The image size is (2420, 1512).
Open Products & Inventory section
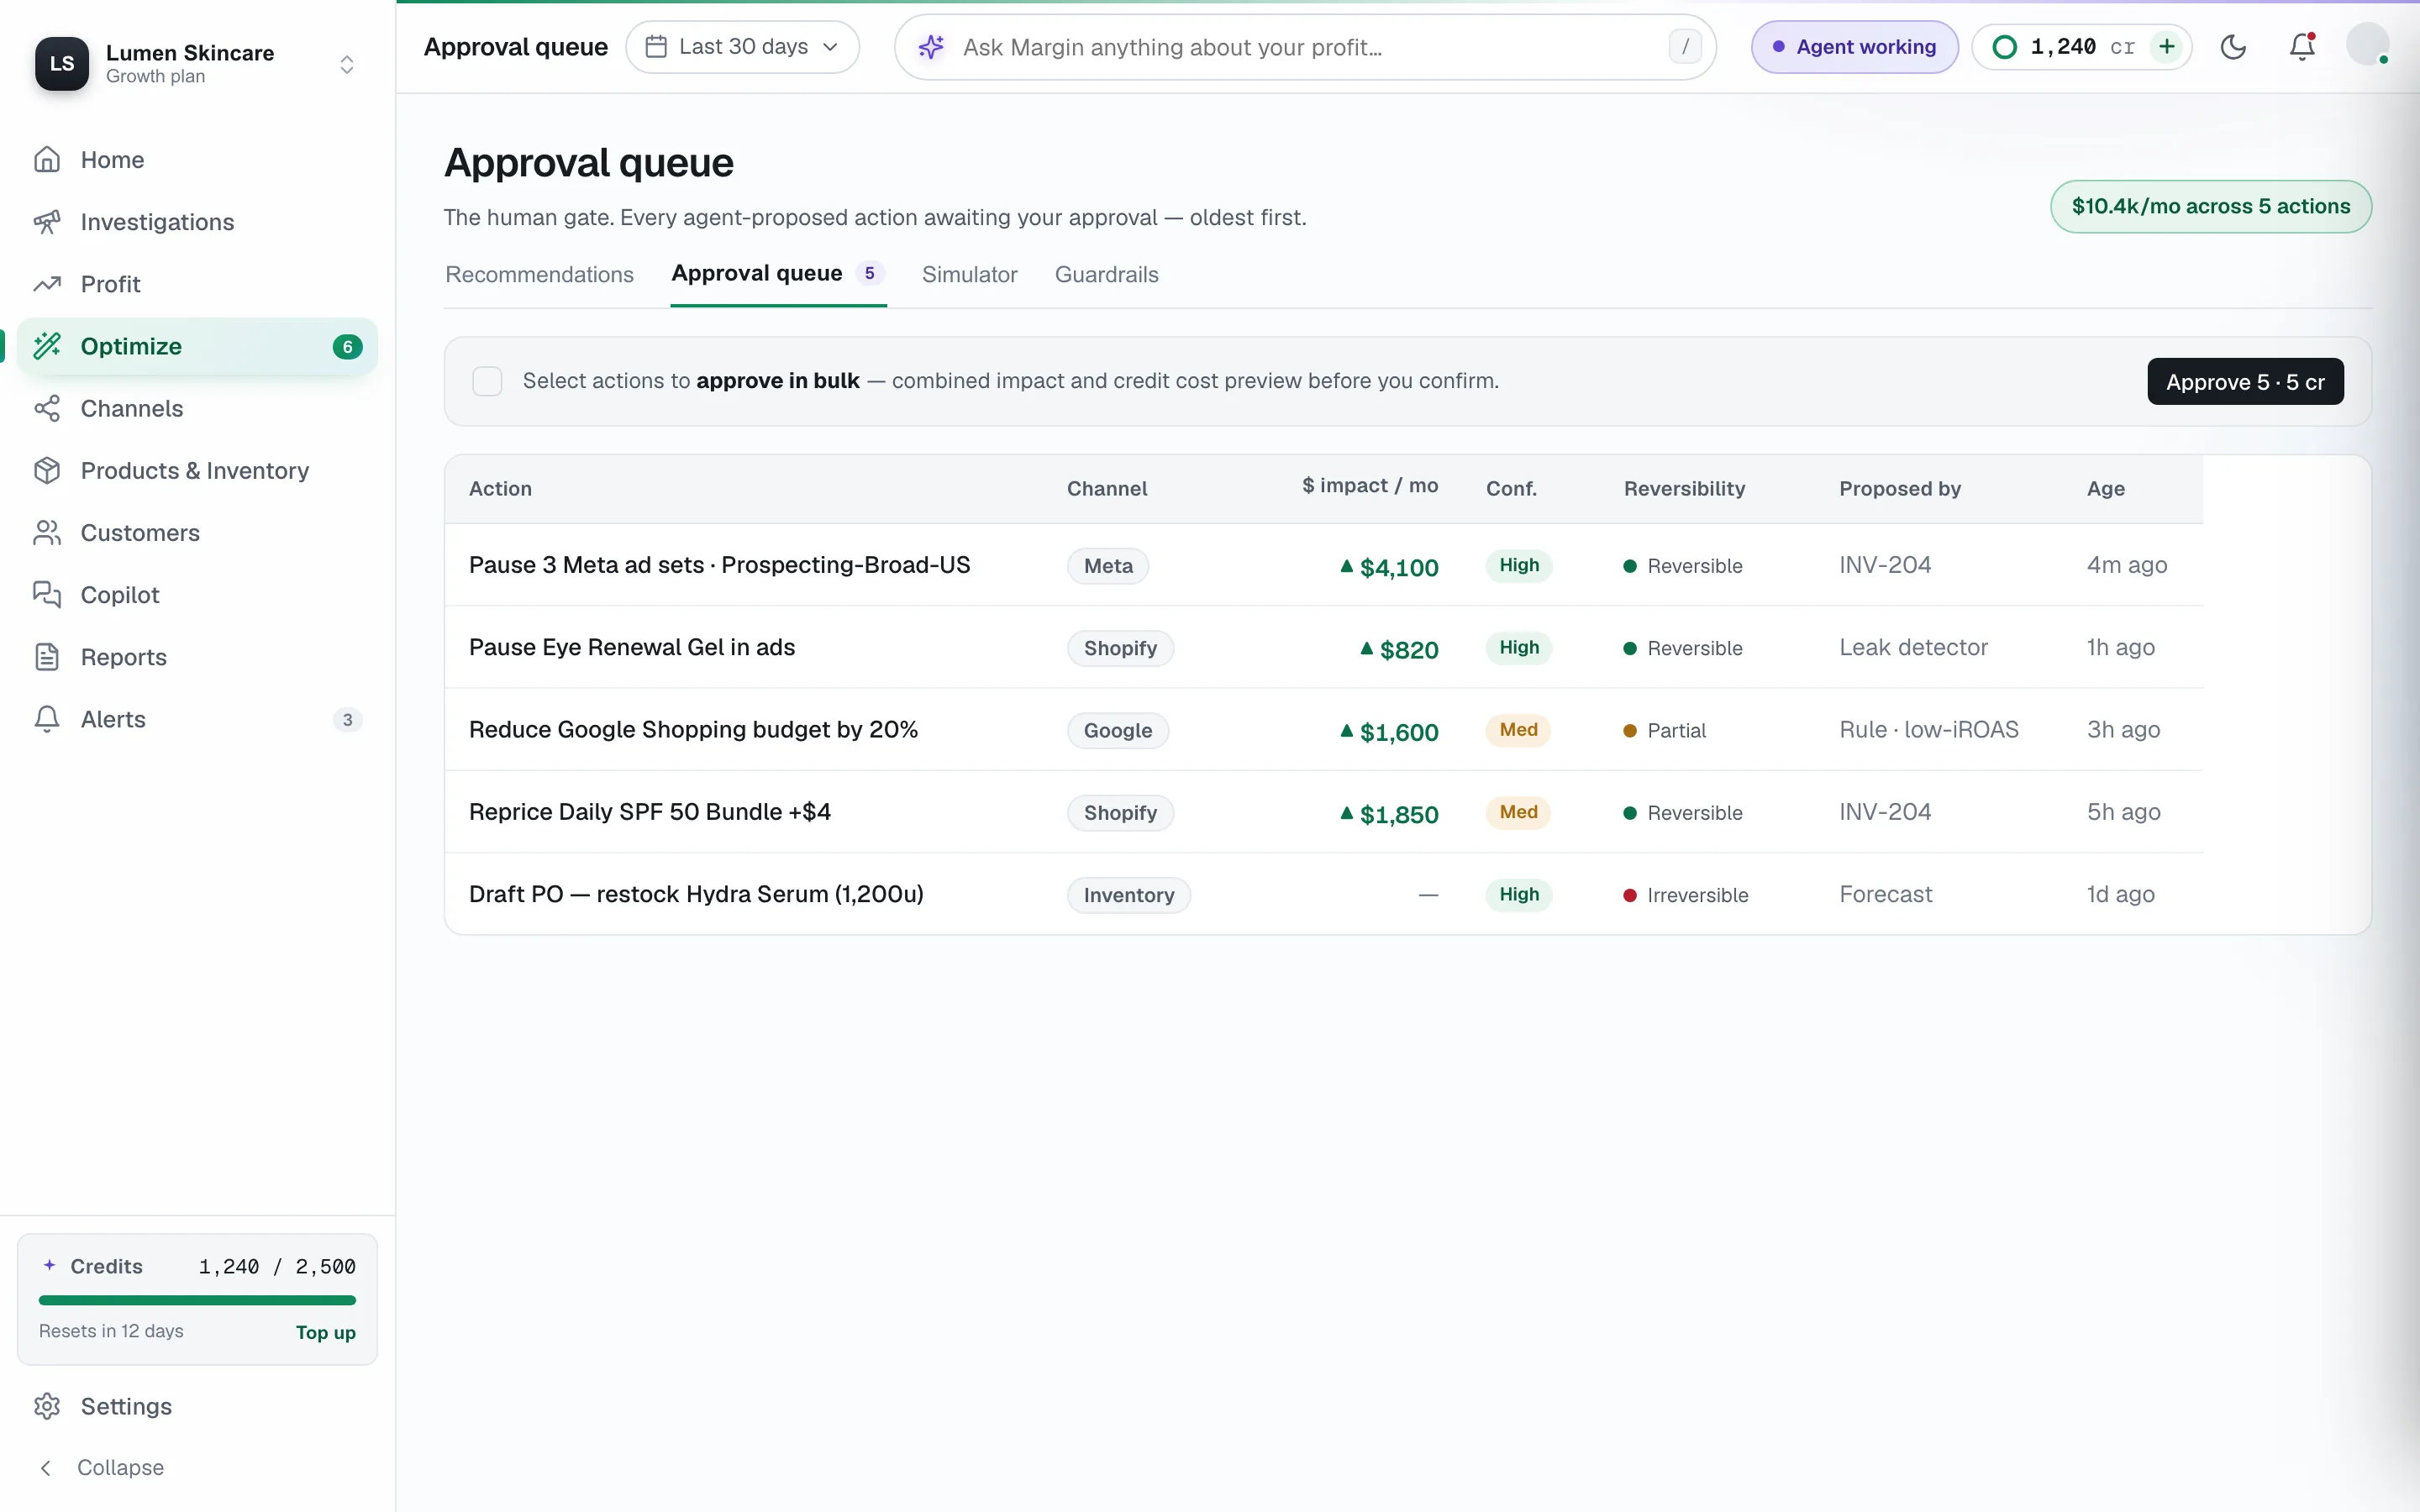(197, 470)
